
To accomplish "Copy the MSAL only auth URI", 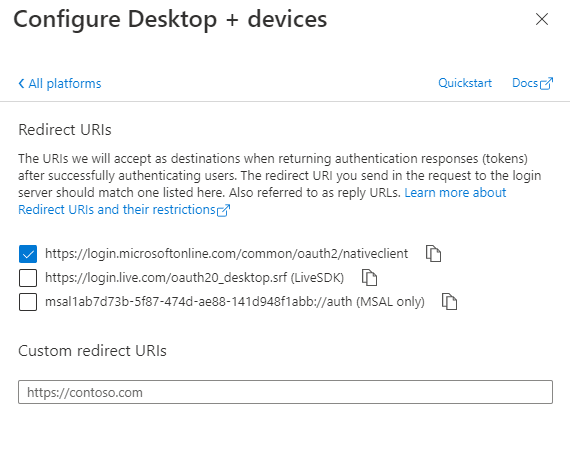I will pos(449,302).
